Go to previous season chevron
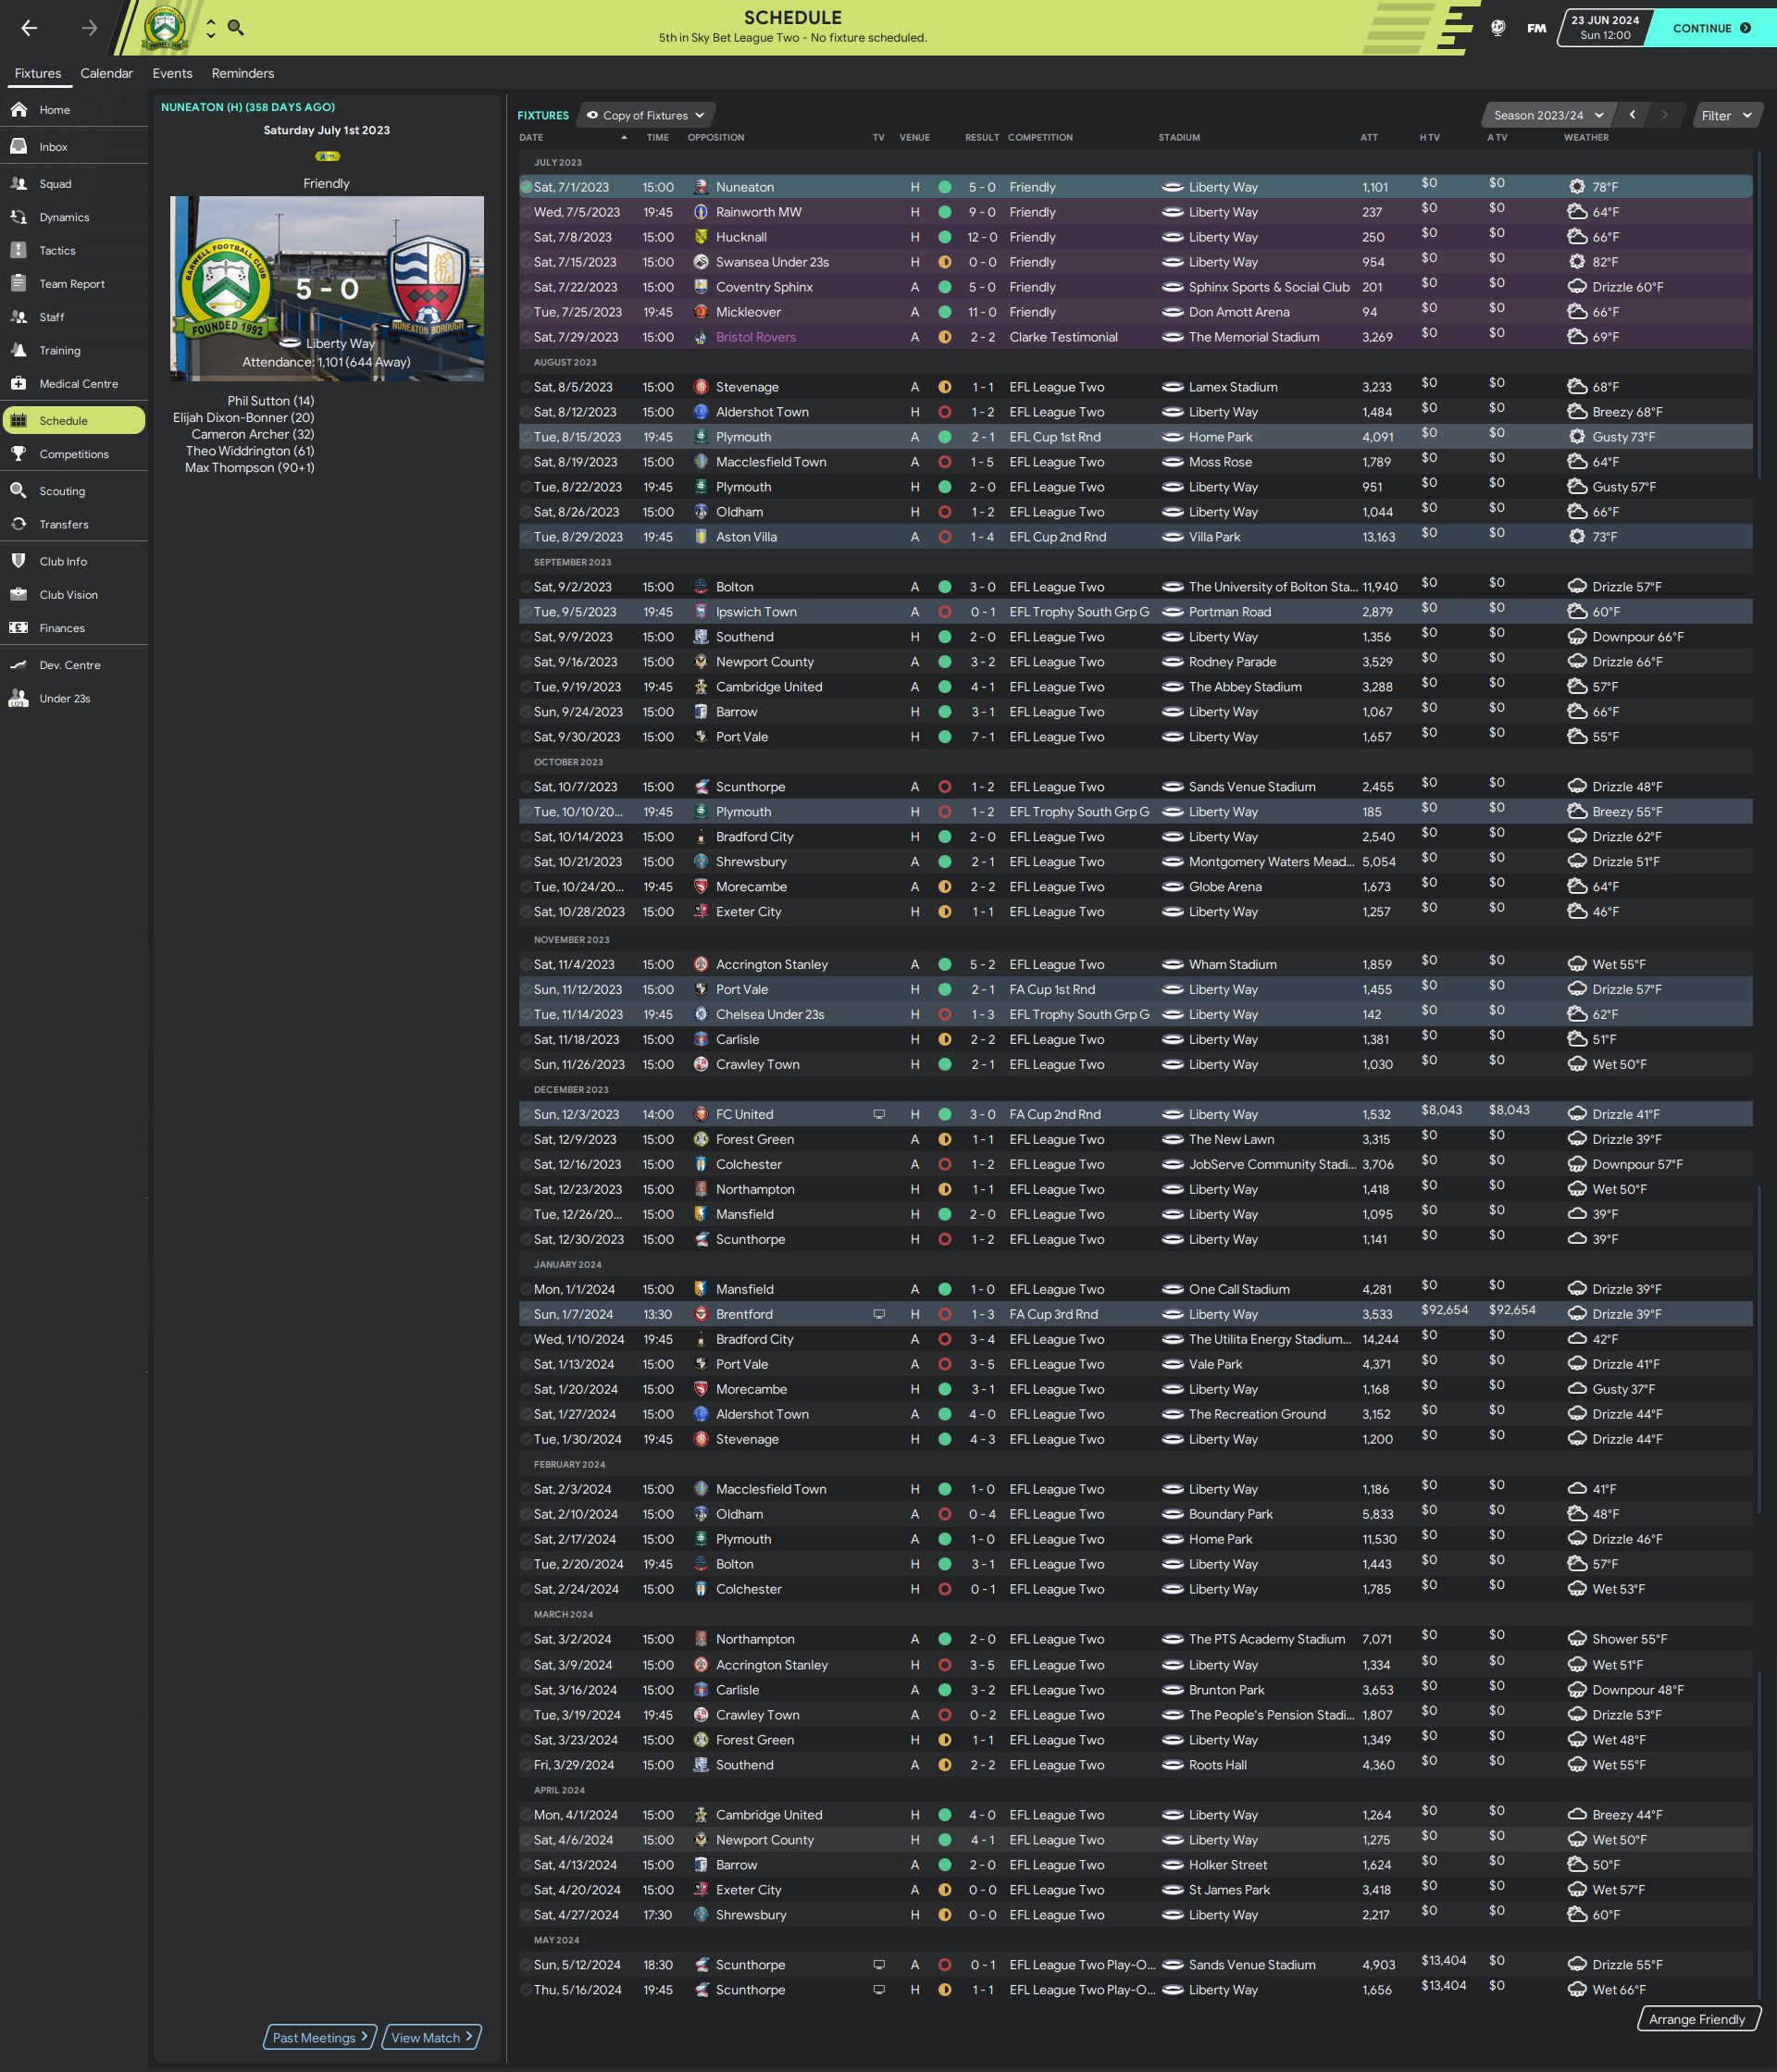 pyautogui.click(x=1632, y=115)
